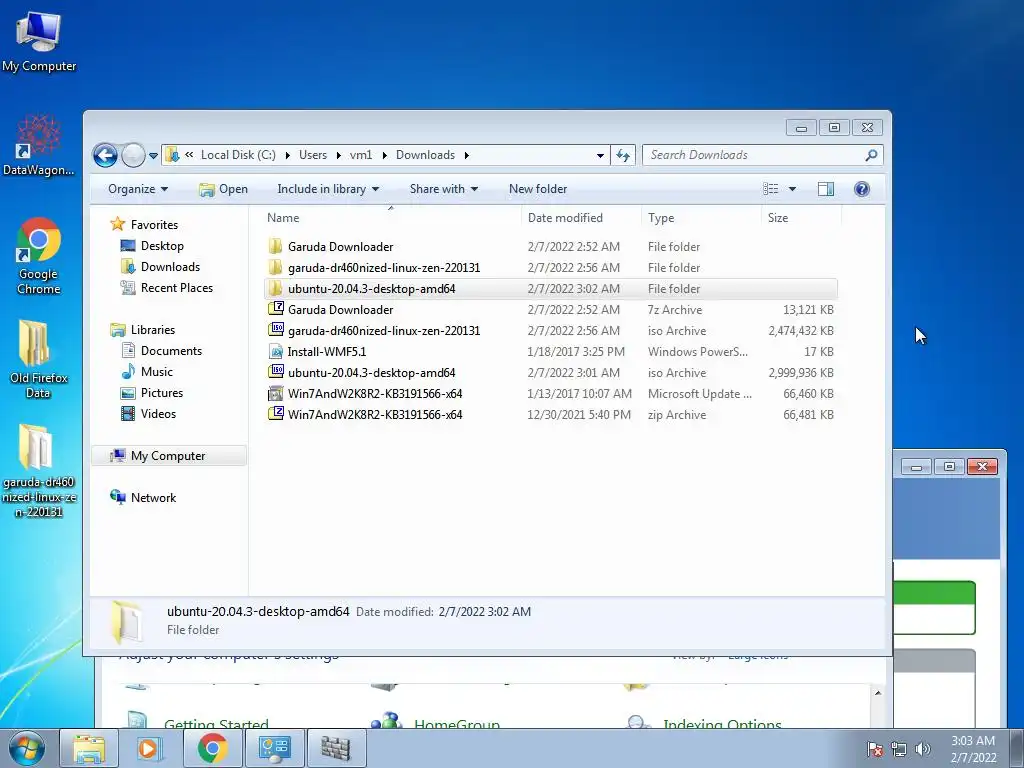
Task: Expand the address bar history dropdown
Action: click(x=600, y=155)
